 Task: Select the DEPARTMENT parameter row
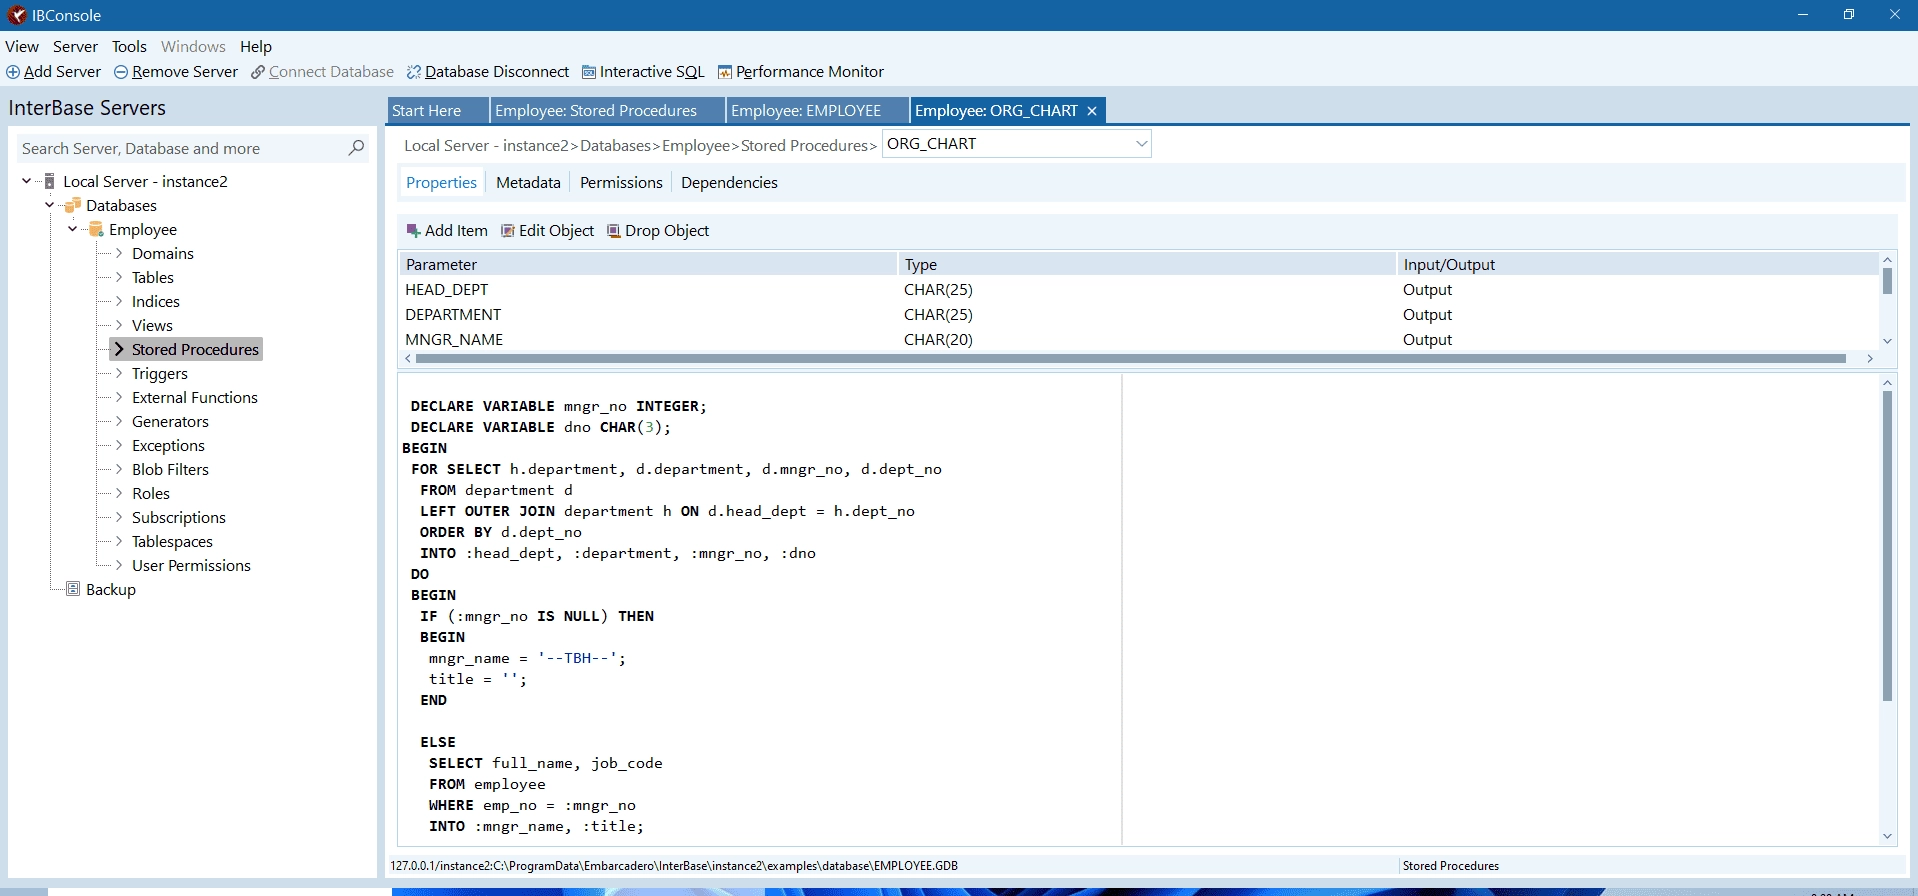1138,315
